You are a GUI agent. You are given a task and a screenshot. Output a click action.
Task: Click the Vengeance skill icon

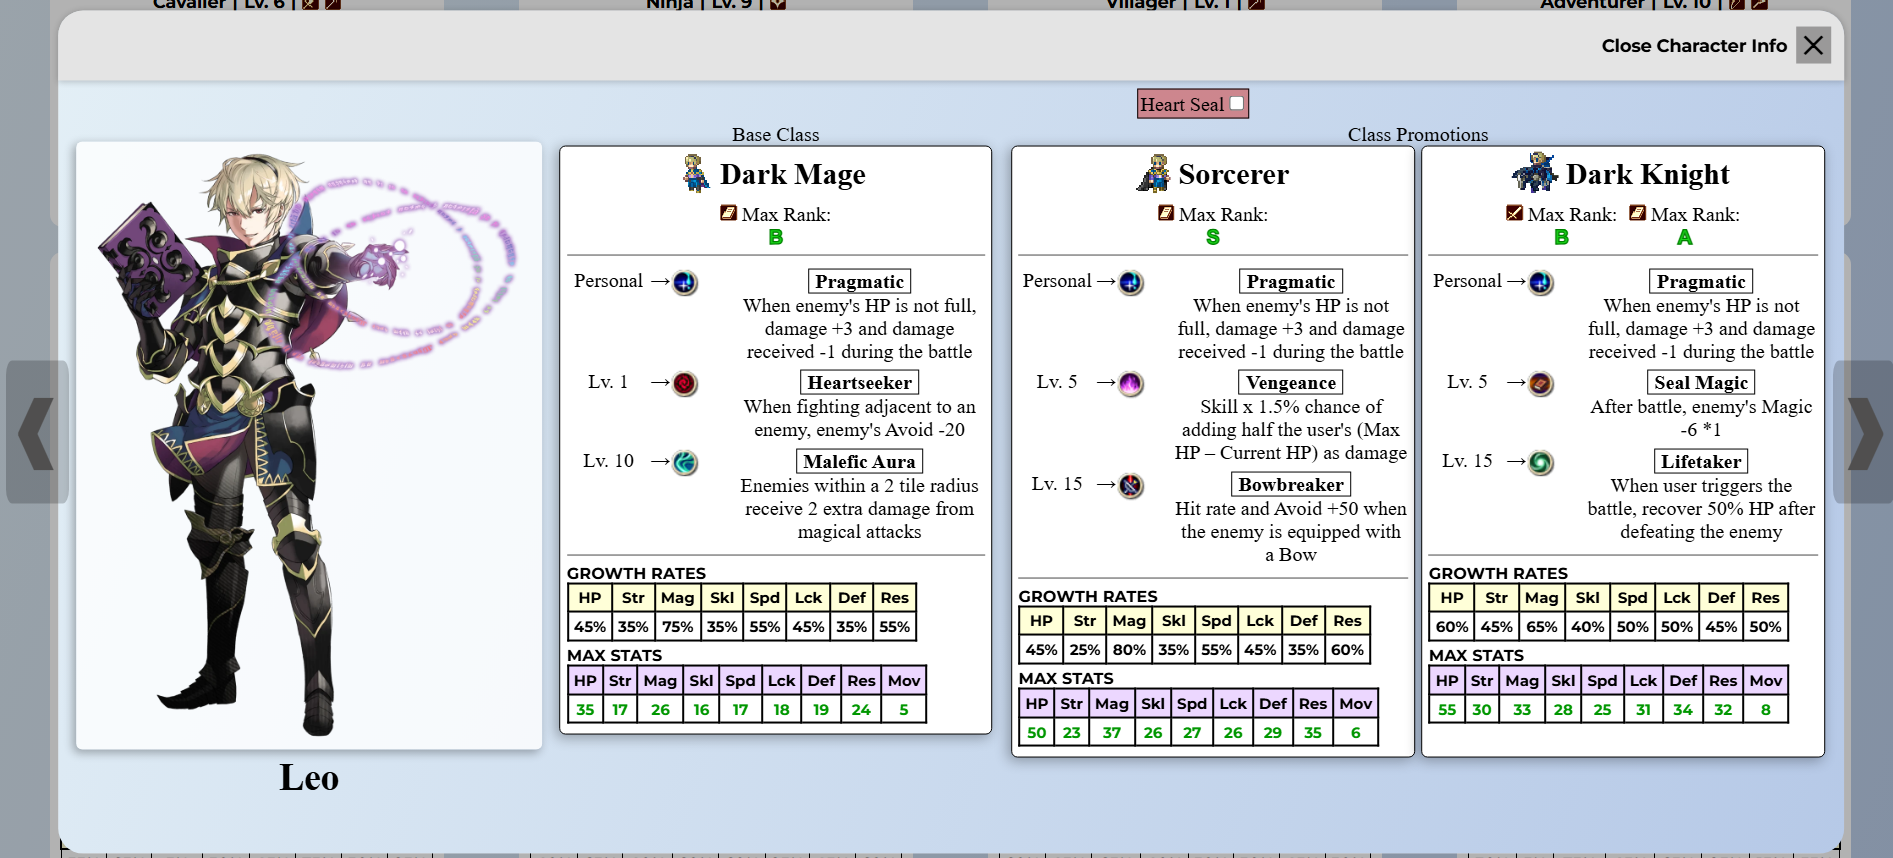(1131, 384)
